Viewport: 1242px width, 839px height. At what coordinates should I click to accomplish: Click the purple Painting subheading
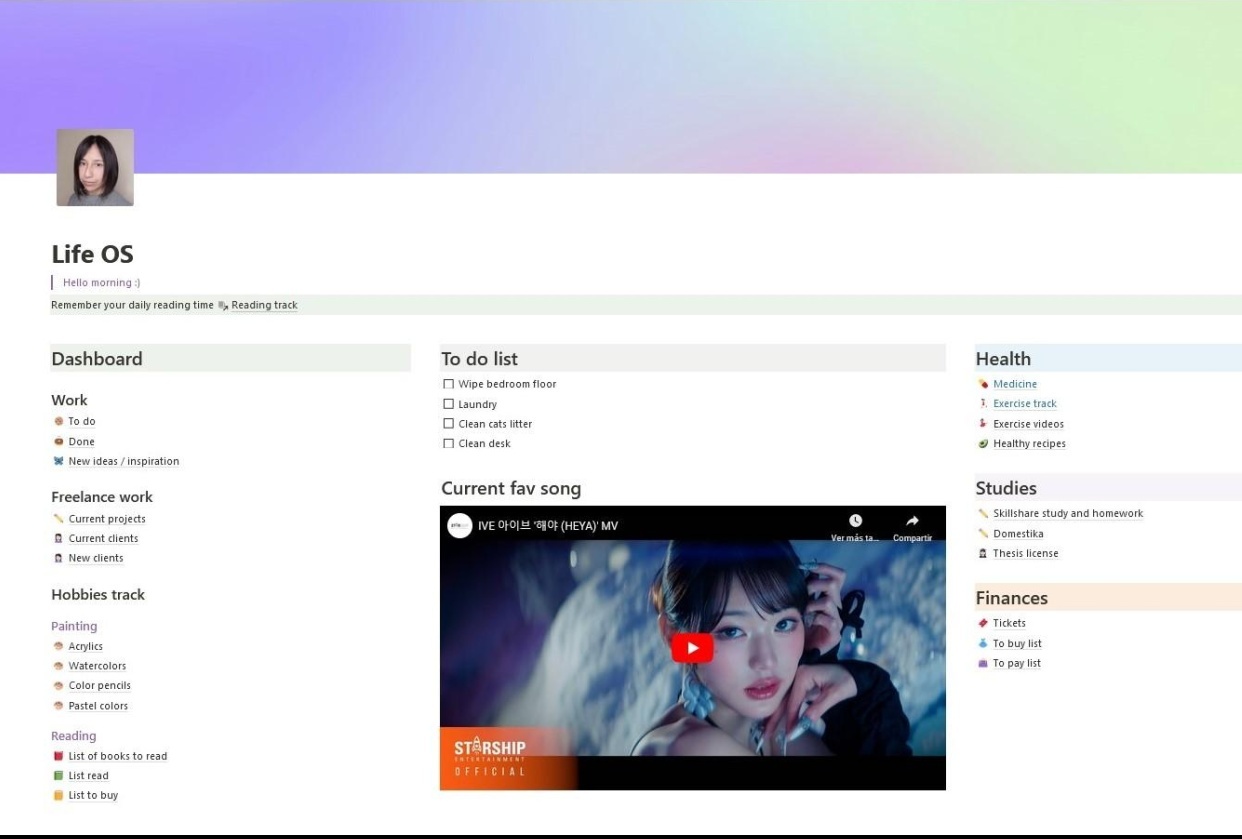(74, 627)
